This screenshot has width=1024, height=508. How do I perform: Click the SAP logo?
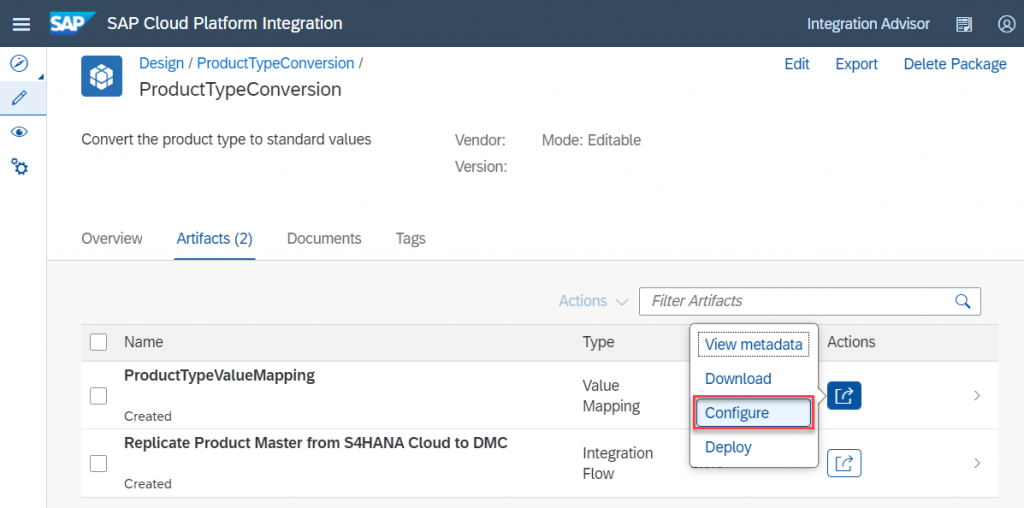tap(72, 24)
